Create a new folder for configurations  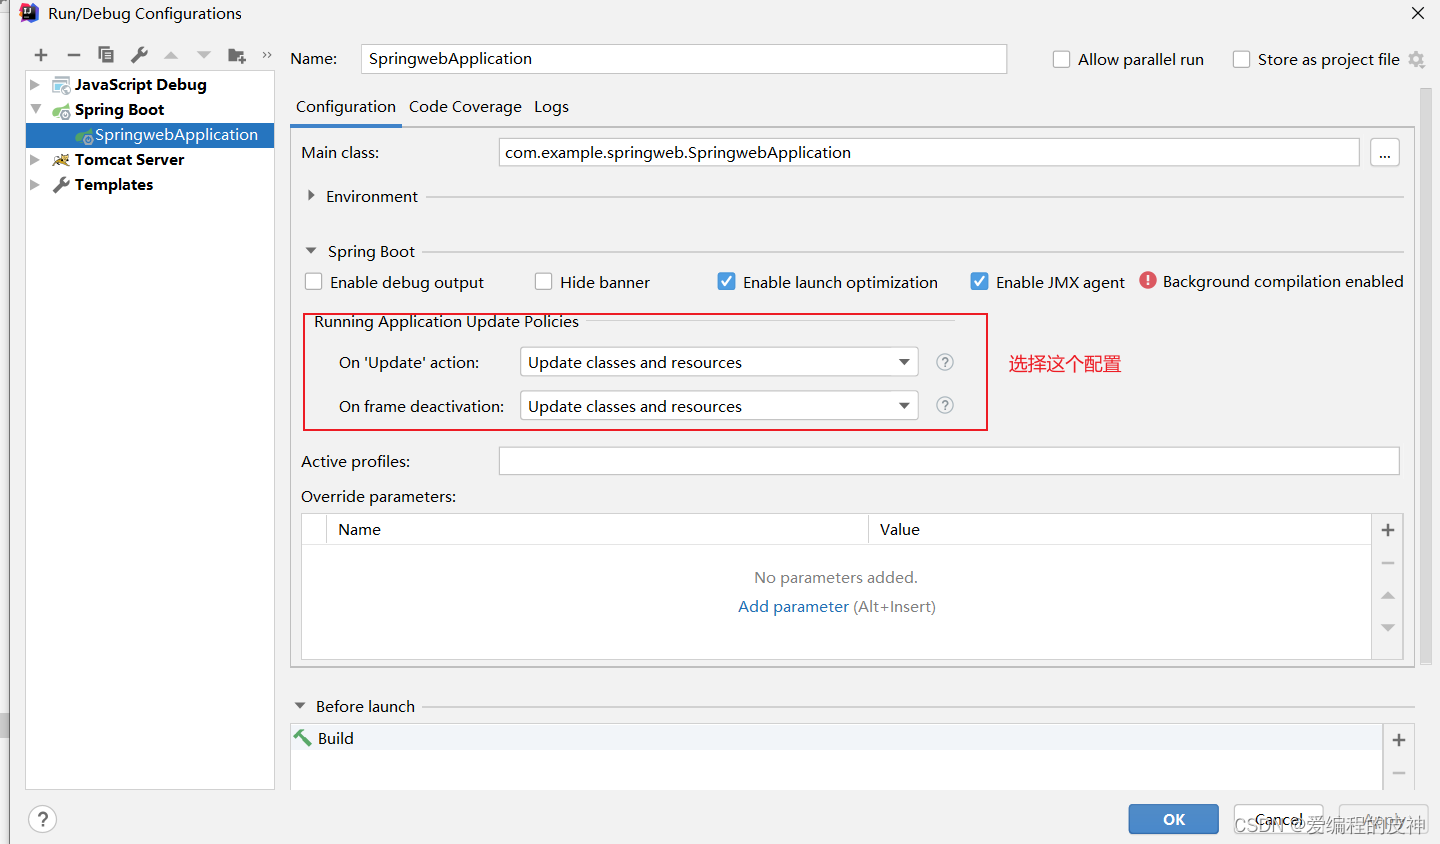click(234, 55)
